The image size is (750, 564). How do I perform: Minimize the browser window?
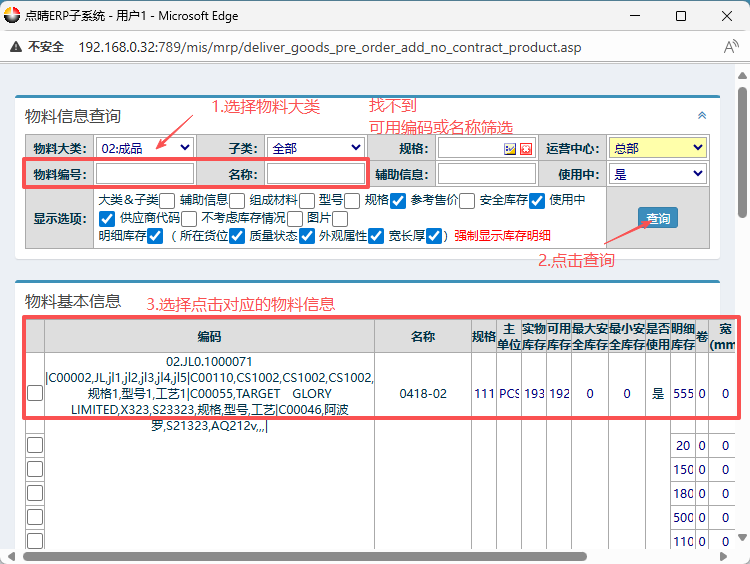(x=635, y=16)
